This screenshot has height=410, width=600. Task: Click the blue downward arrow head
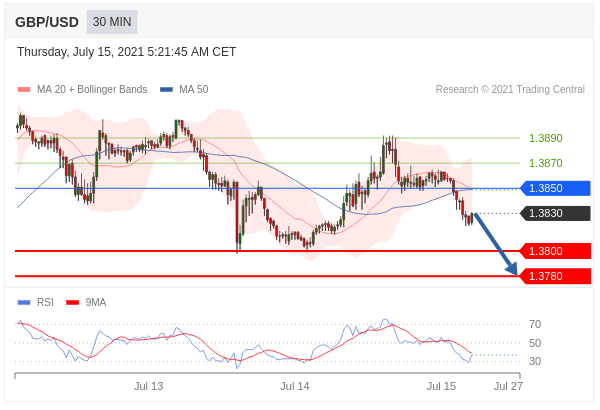pyautogui.click(x=512, y=268)
